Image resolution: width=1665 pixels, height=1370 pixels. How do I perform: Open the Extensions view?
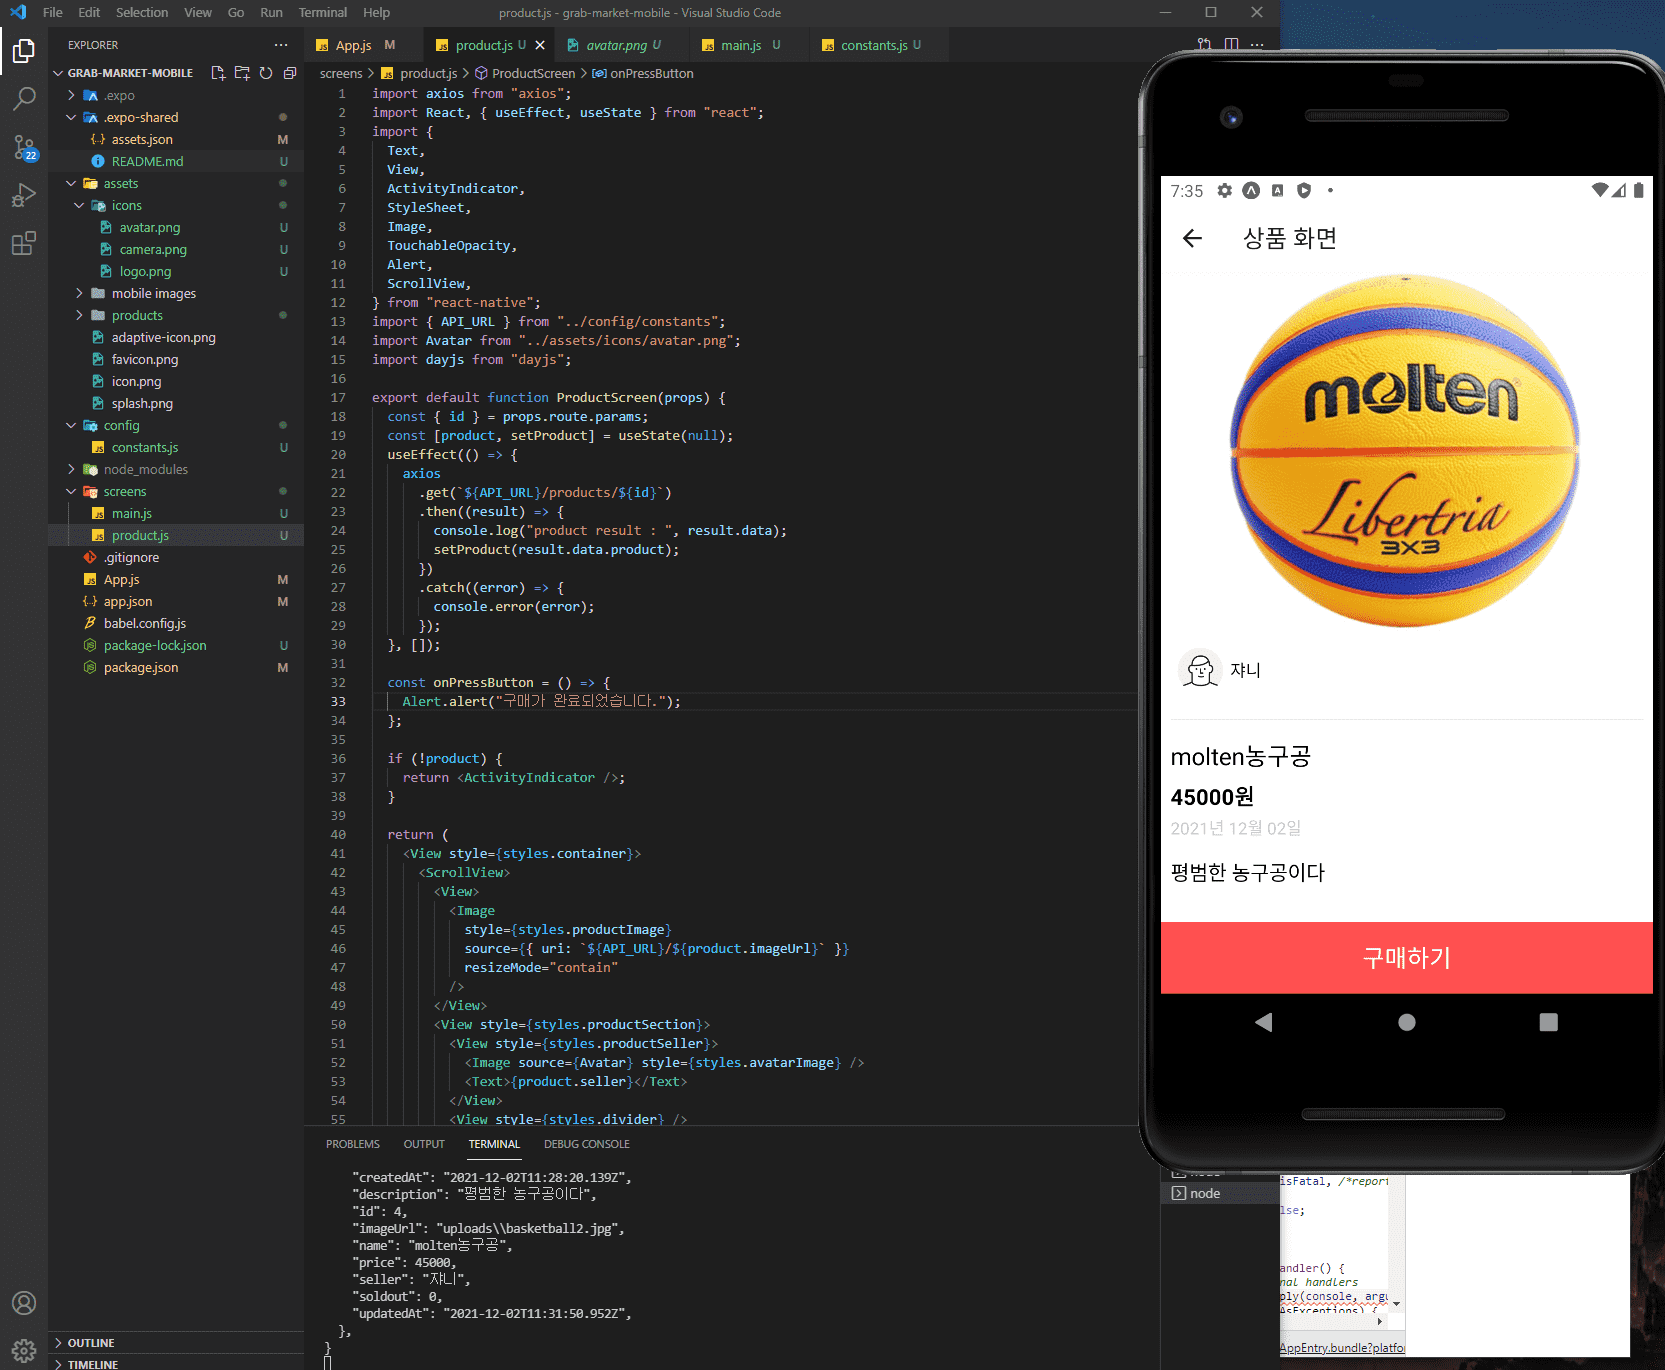point(24,243)
